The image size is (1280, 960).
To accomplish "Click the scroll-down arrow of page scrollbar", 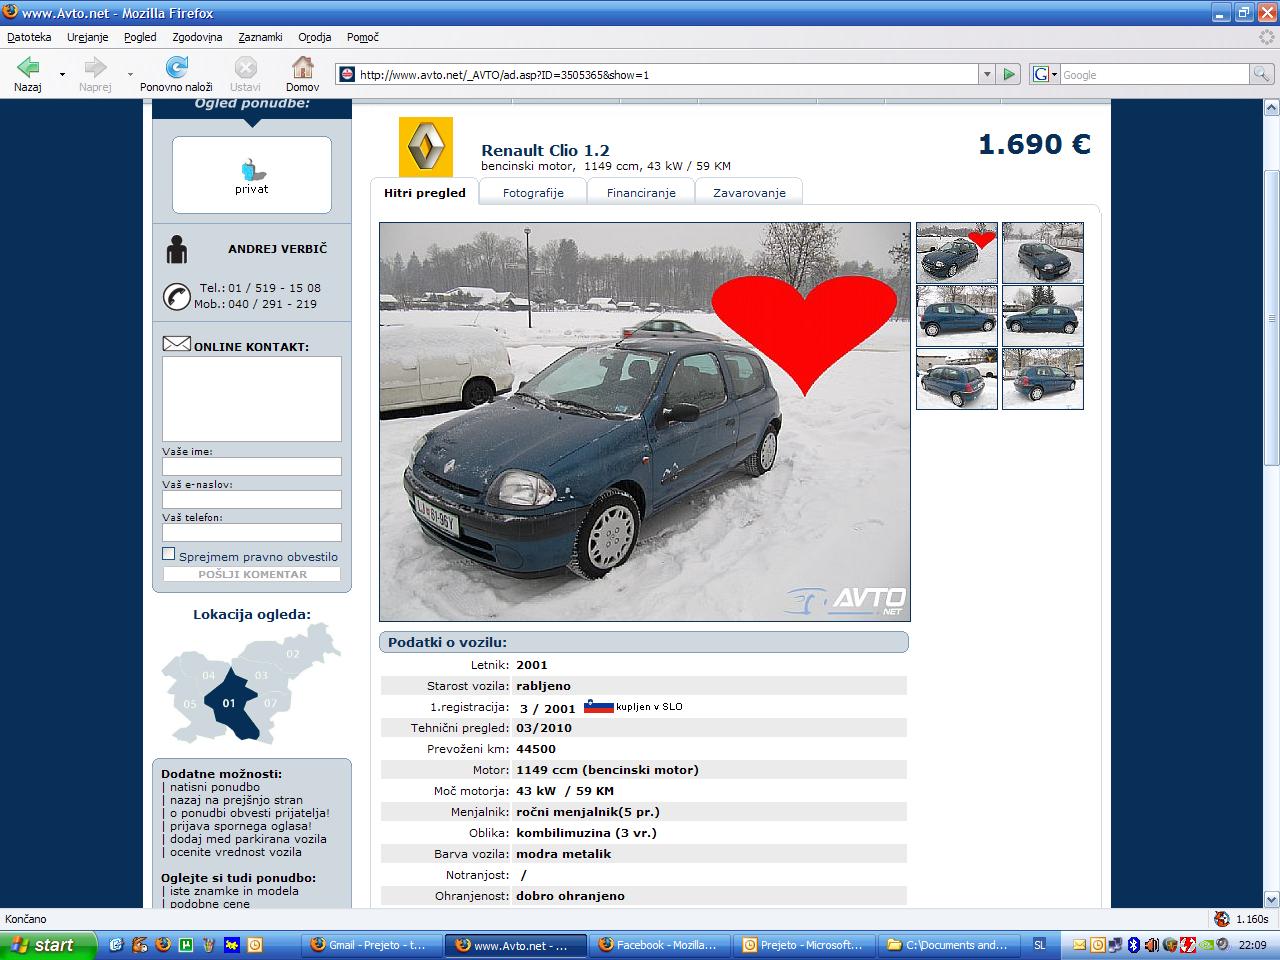I will tap(1271, 899).
